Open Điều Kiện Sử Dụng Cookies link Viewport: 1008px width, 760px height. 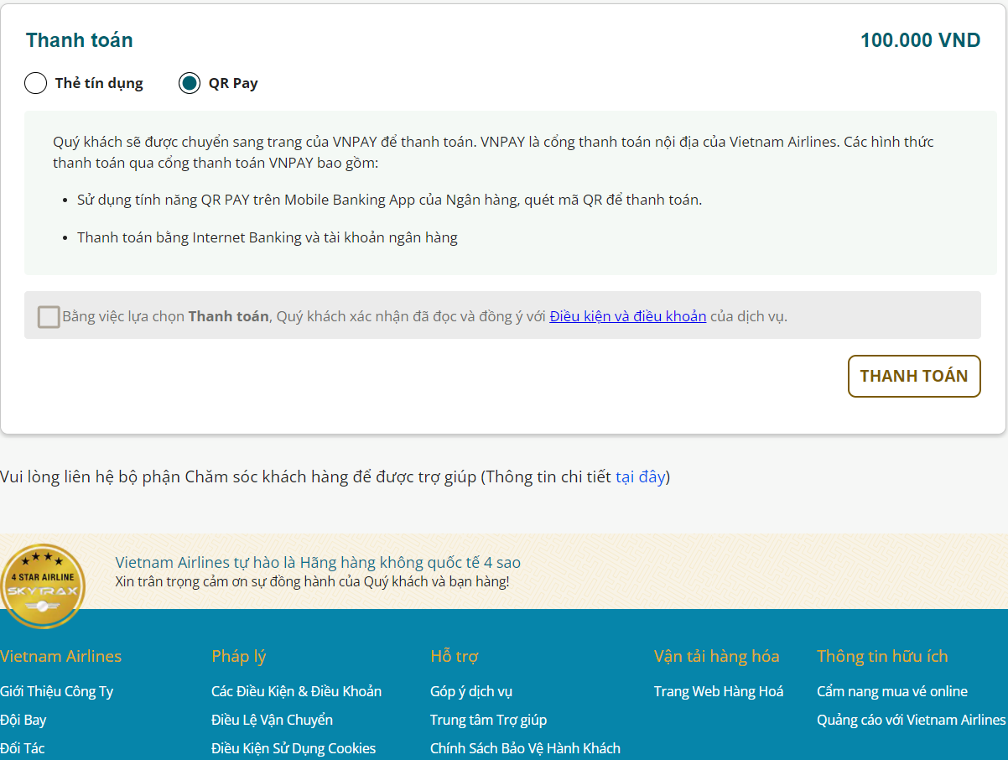293,748
